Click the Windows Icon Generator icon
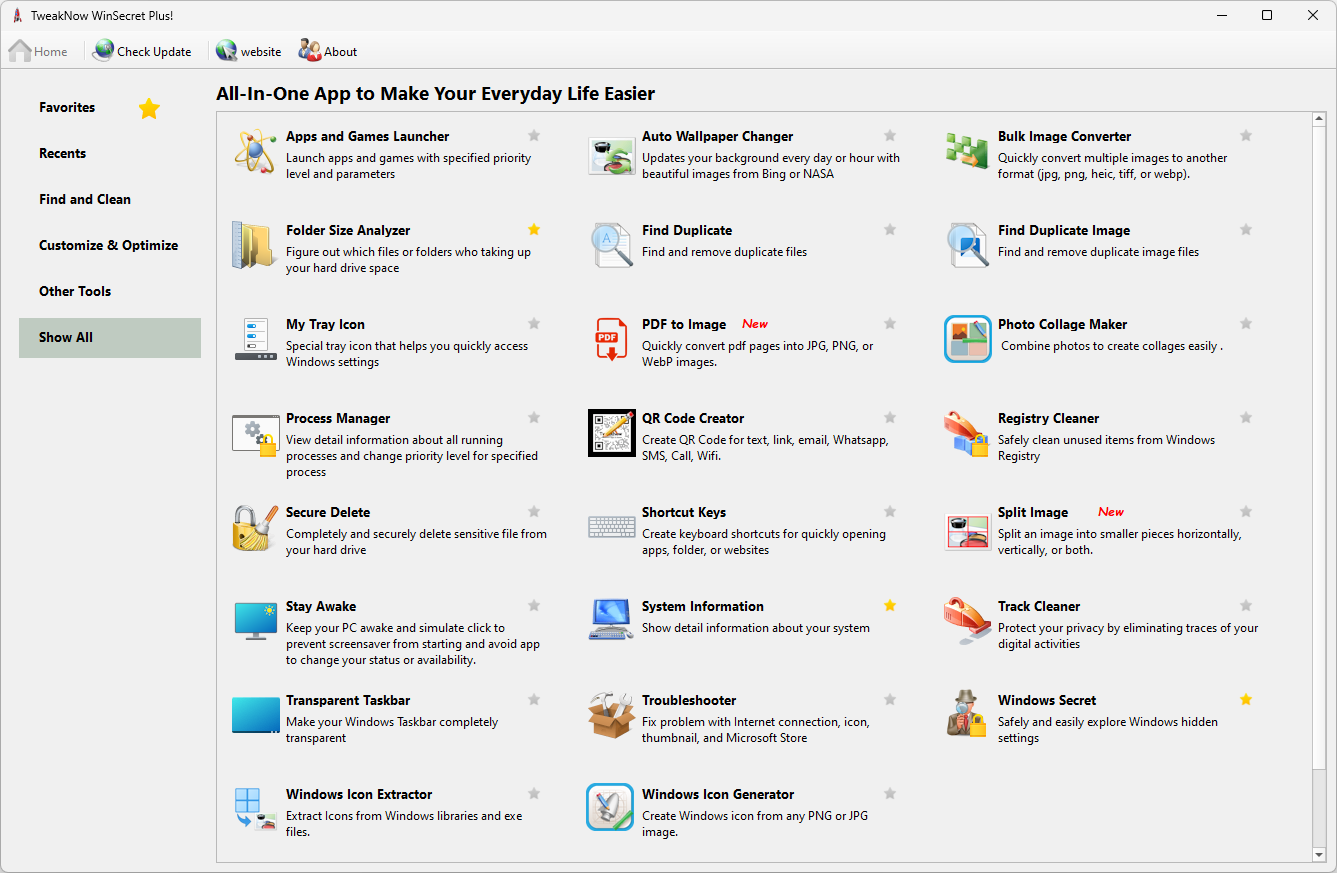Image resolution: width=1337 pixels, height=873 pixels. 611,807
